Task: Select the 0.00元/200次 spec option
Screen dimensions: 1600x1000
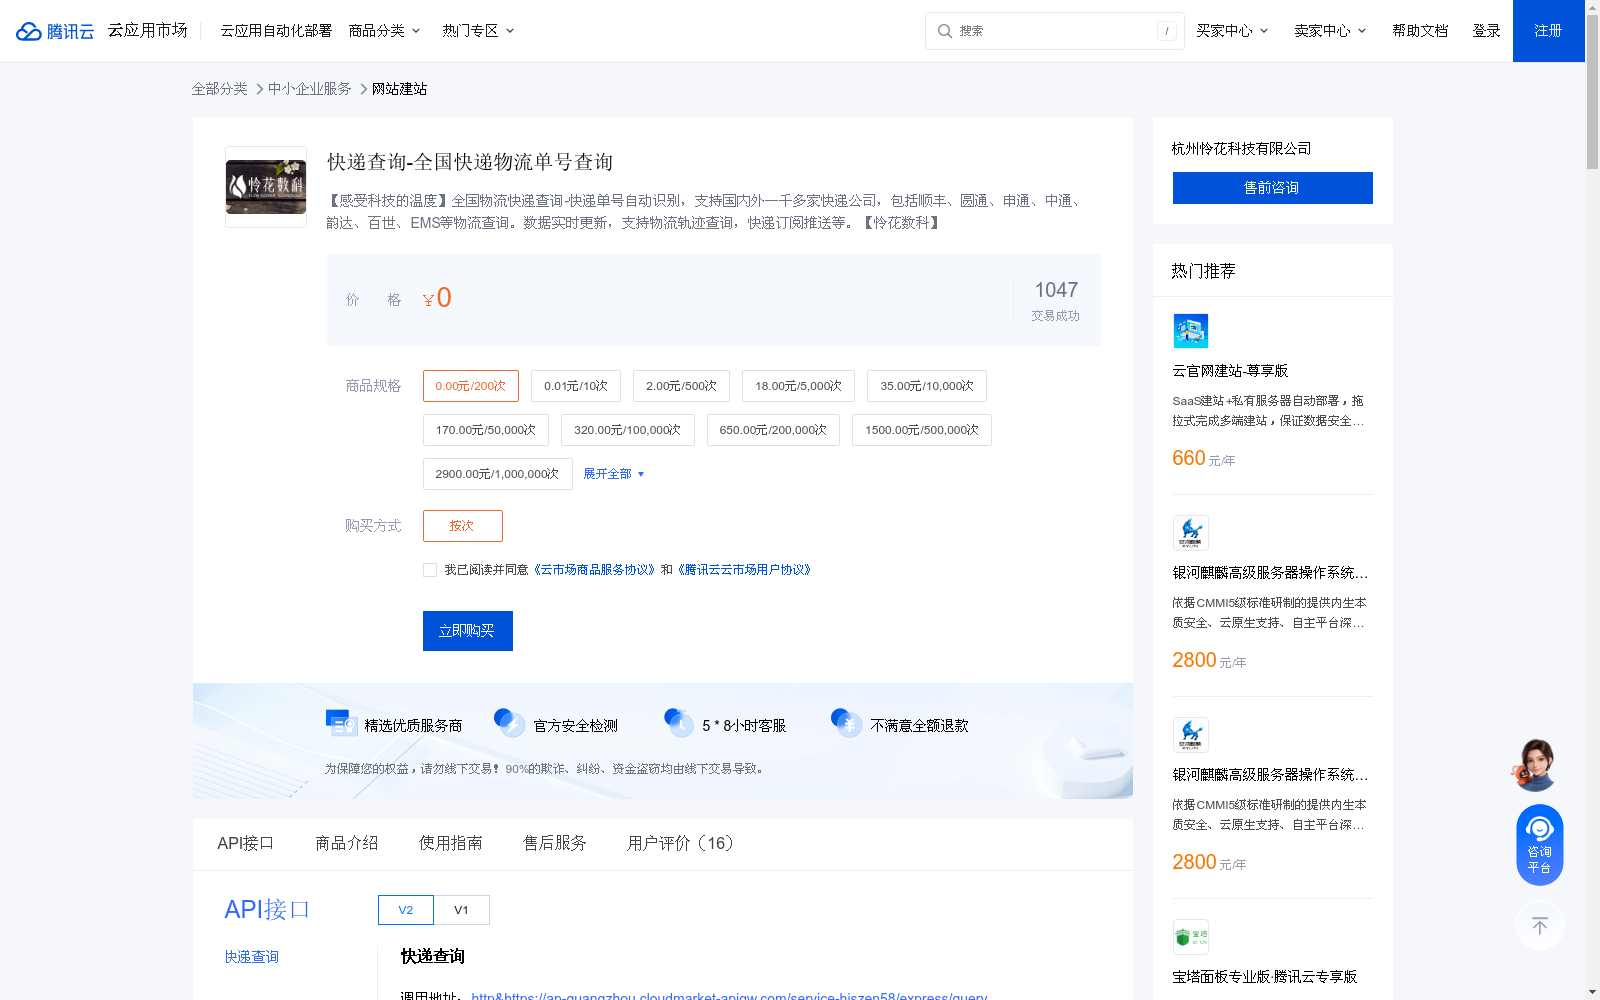Action: coord(471,386)
